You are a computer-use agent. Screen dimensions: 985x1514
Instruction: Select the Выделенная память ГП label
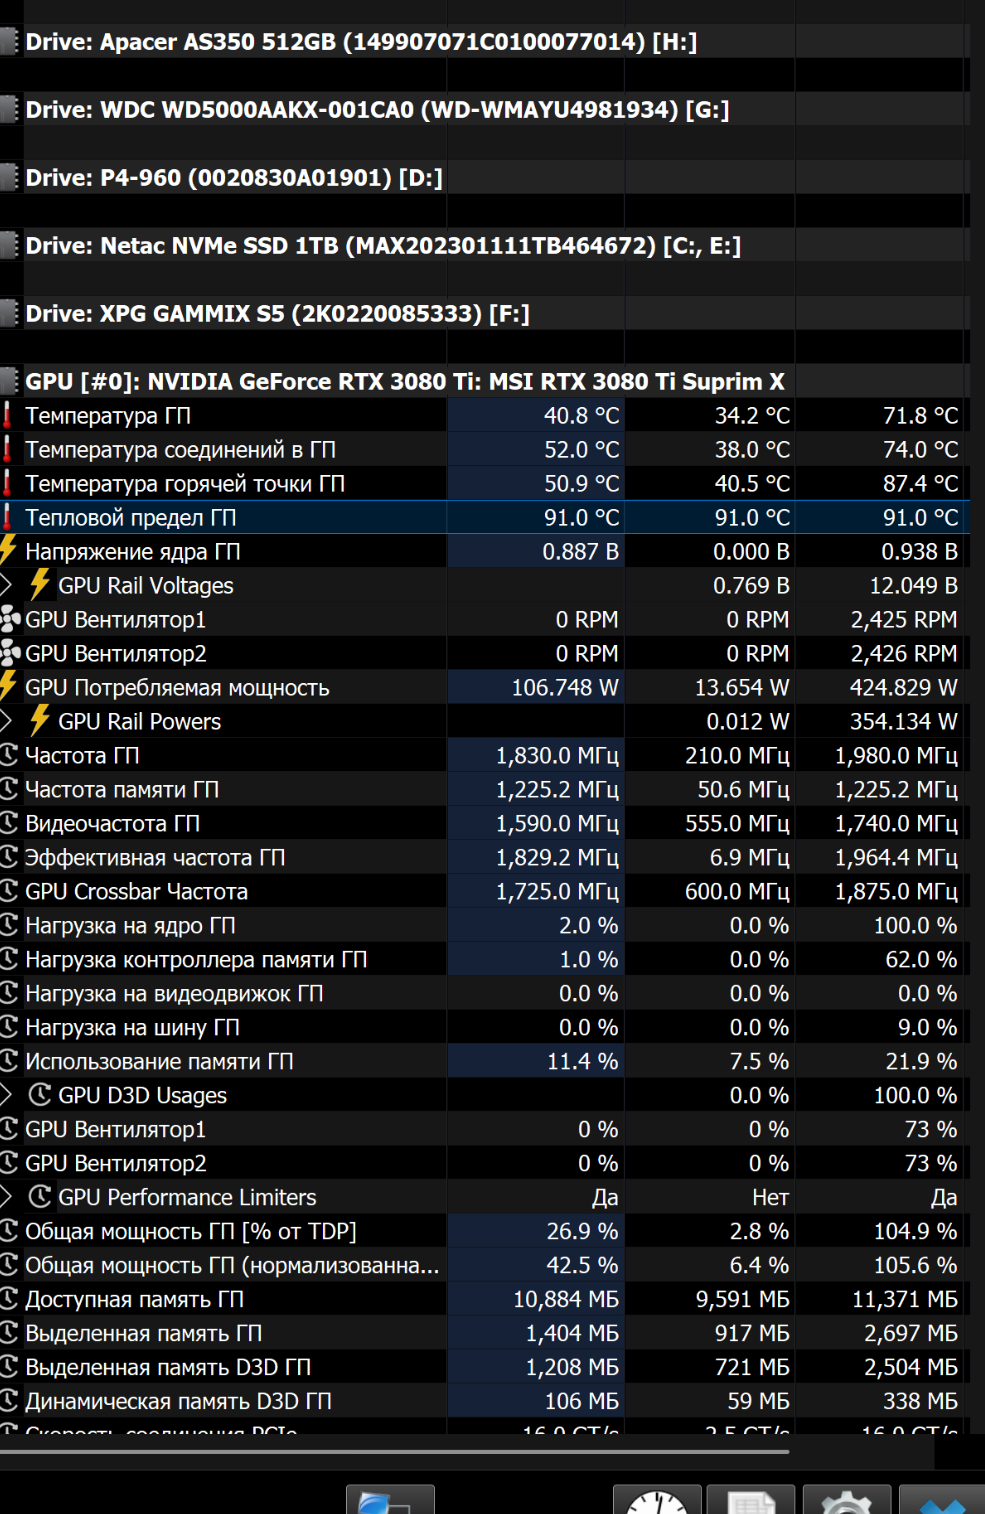(143, 1334)
